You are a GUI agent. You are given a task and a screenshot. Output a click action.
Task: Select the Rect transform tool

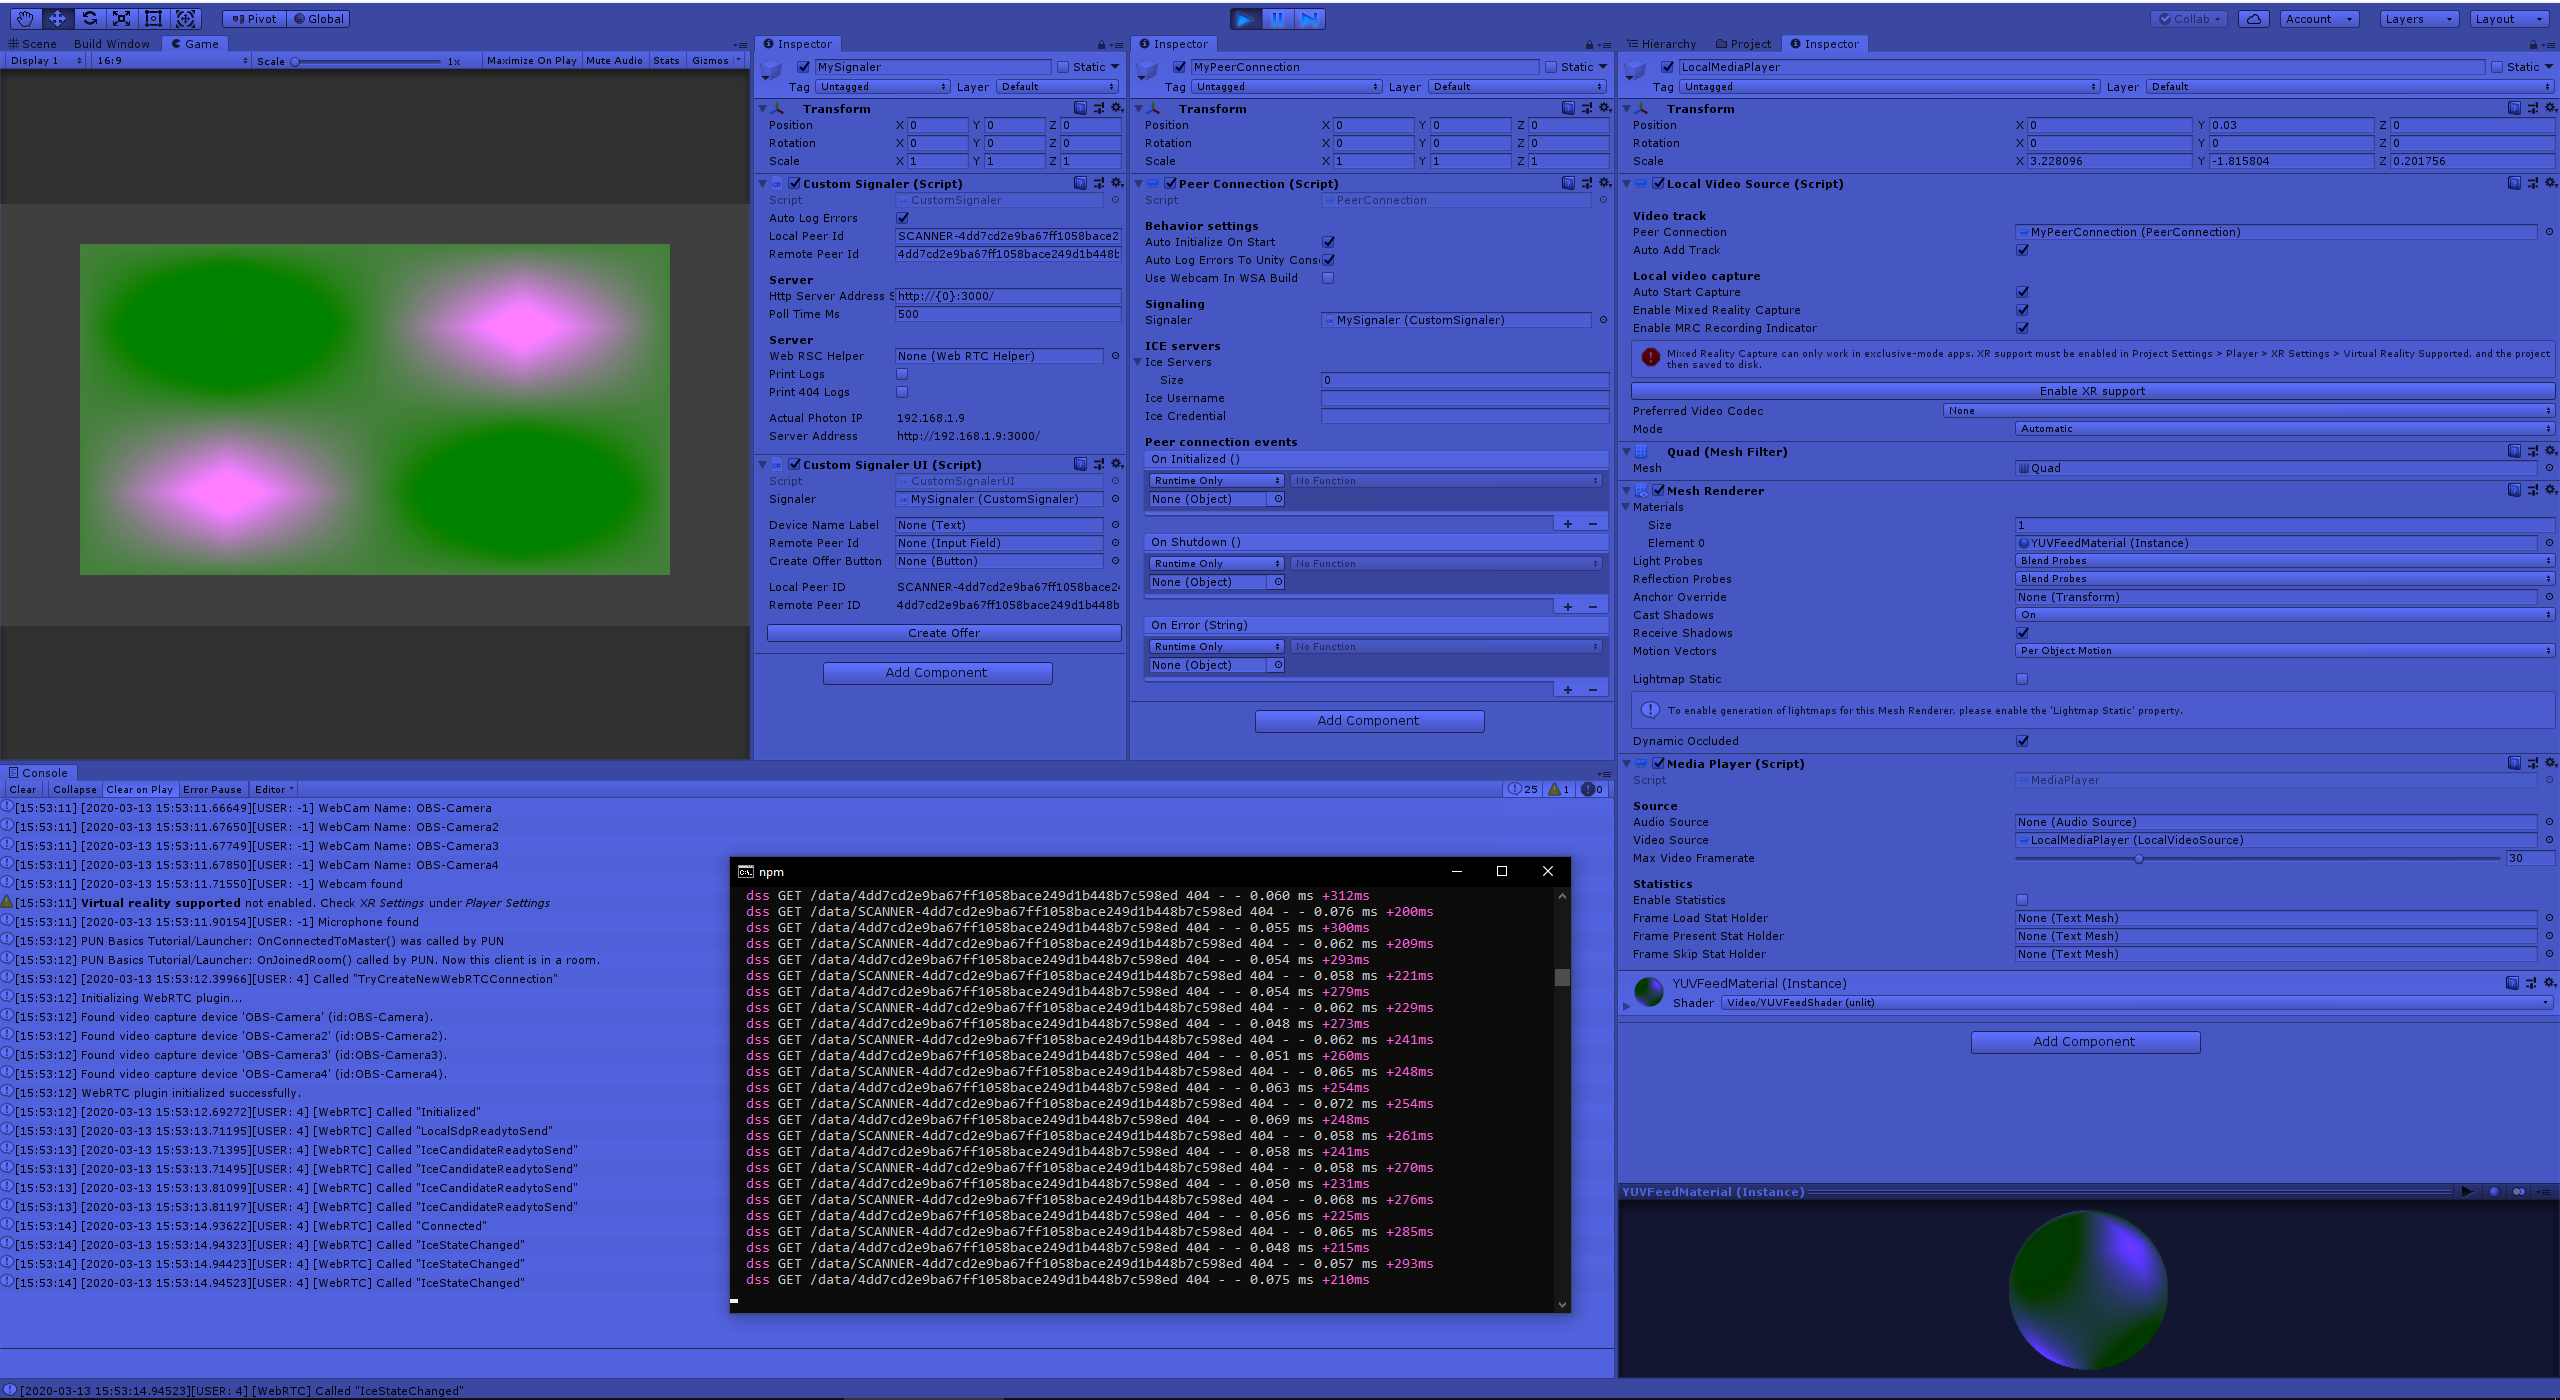(153, 18)
